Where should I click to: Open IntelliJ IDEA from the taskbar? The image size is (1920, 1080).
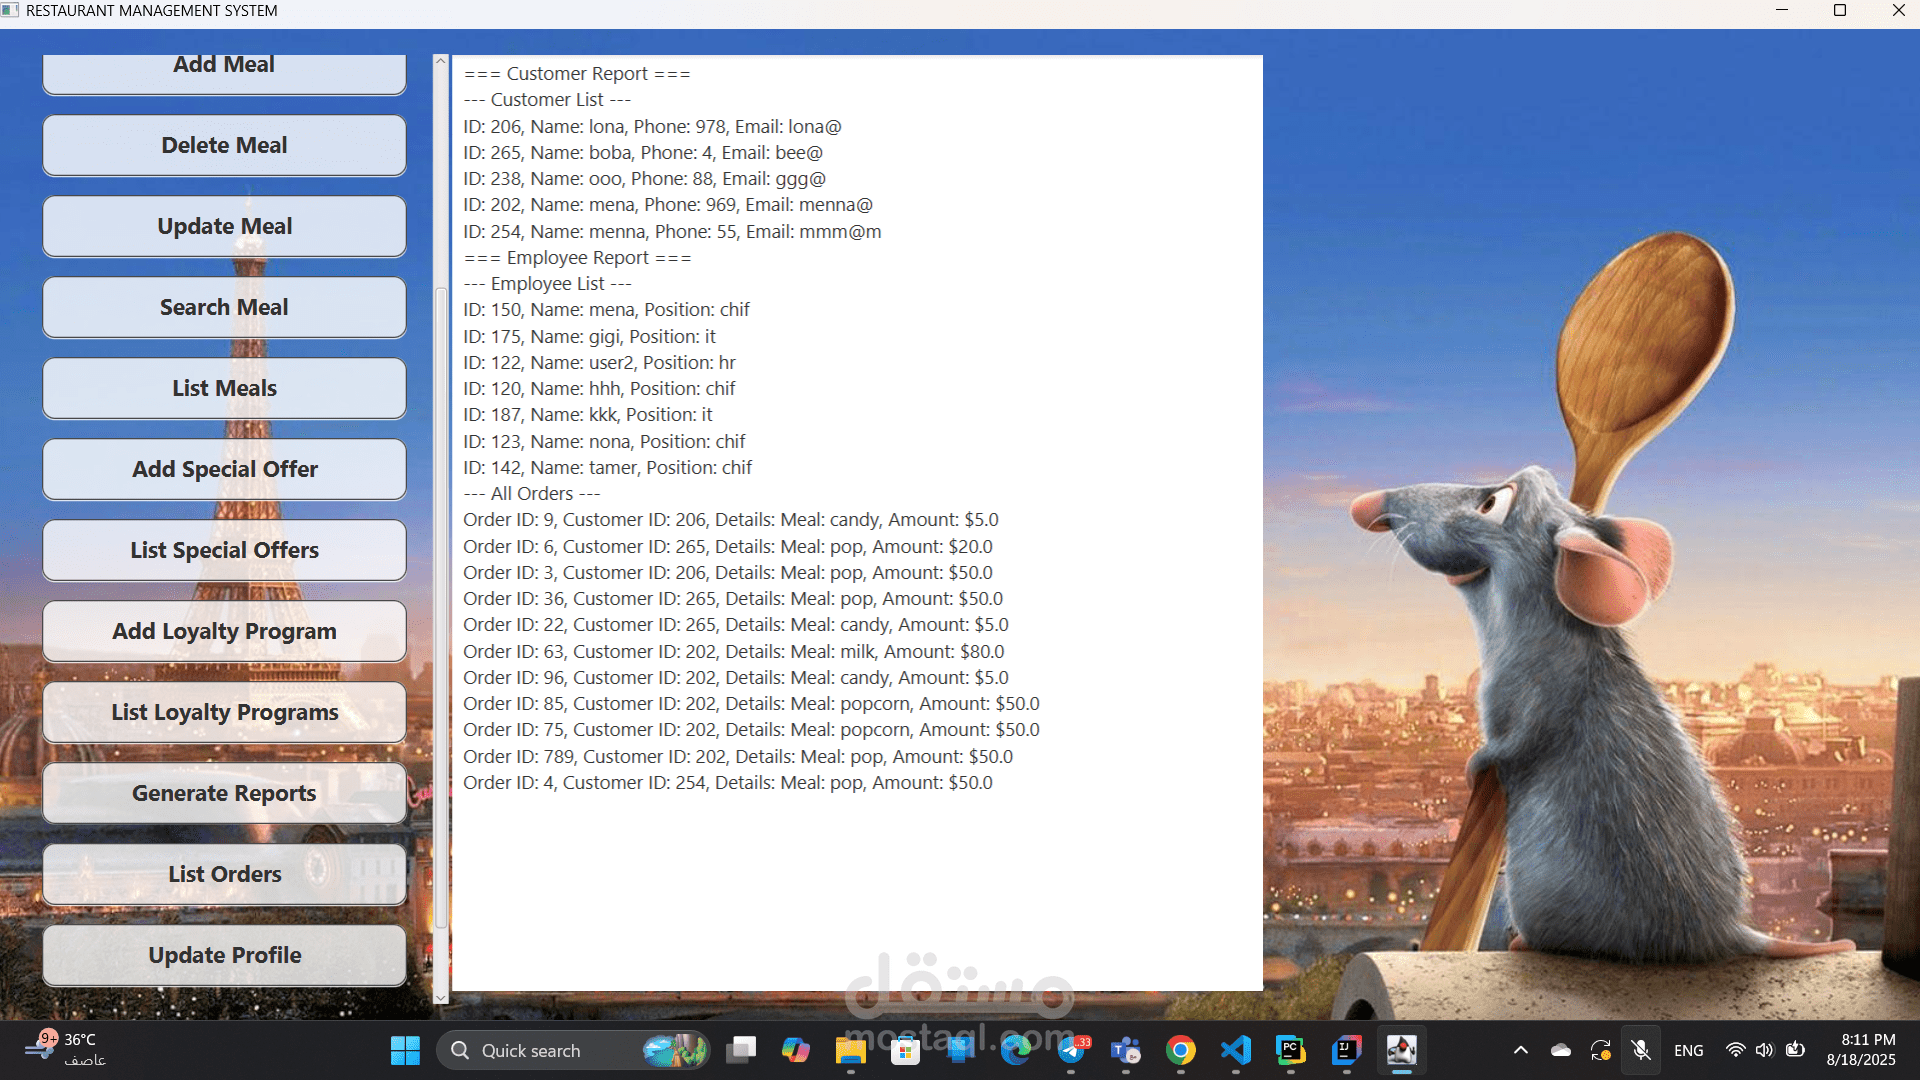pos(1346,1050)
